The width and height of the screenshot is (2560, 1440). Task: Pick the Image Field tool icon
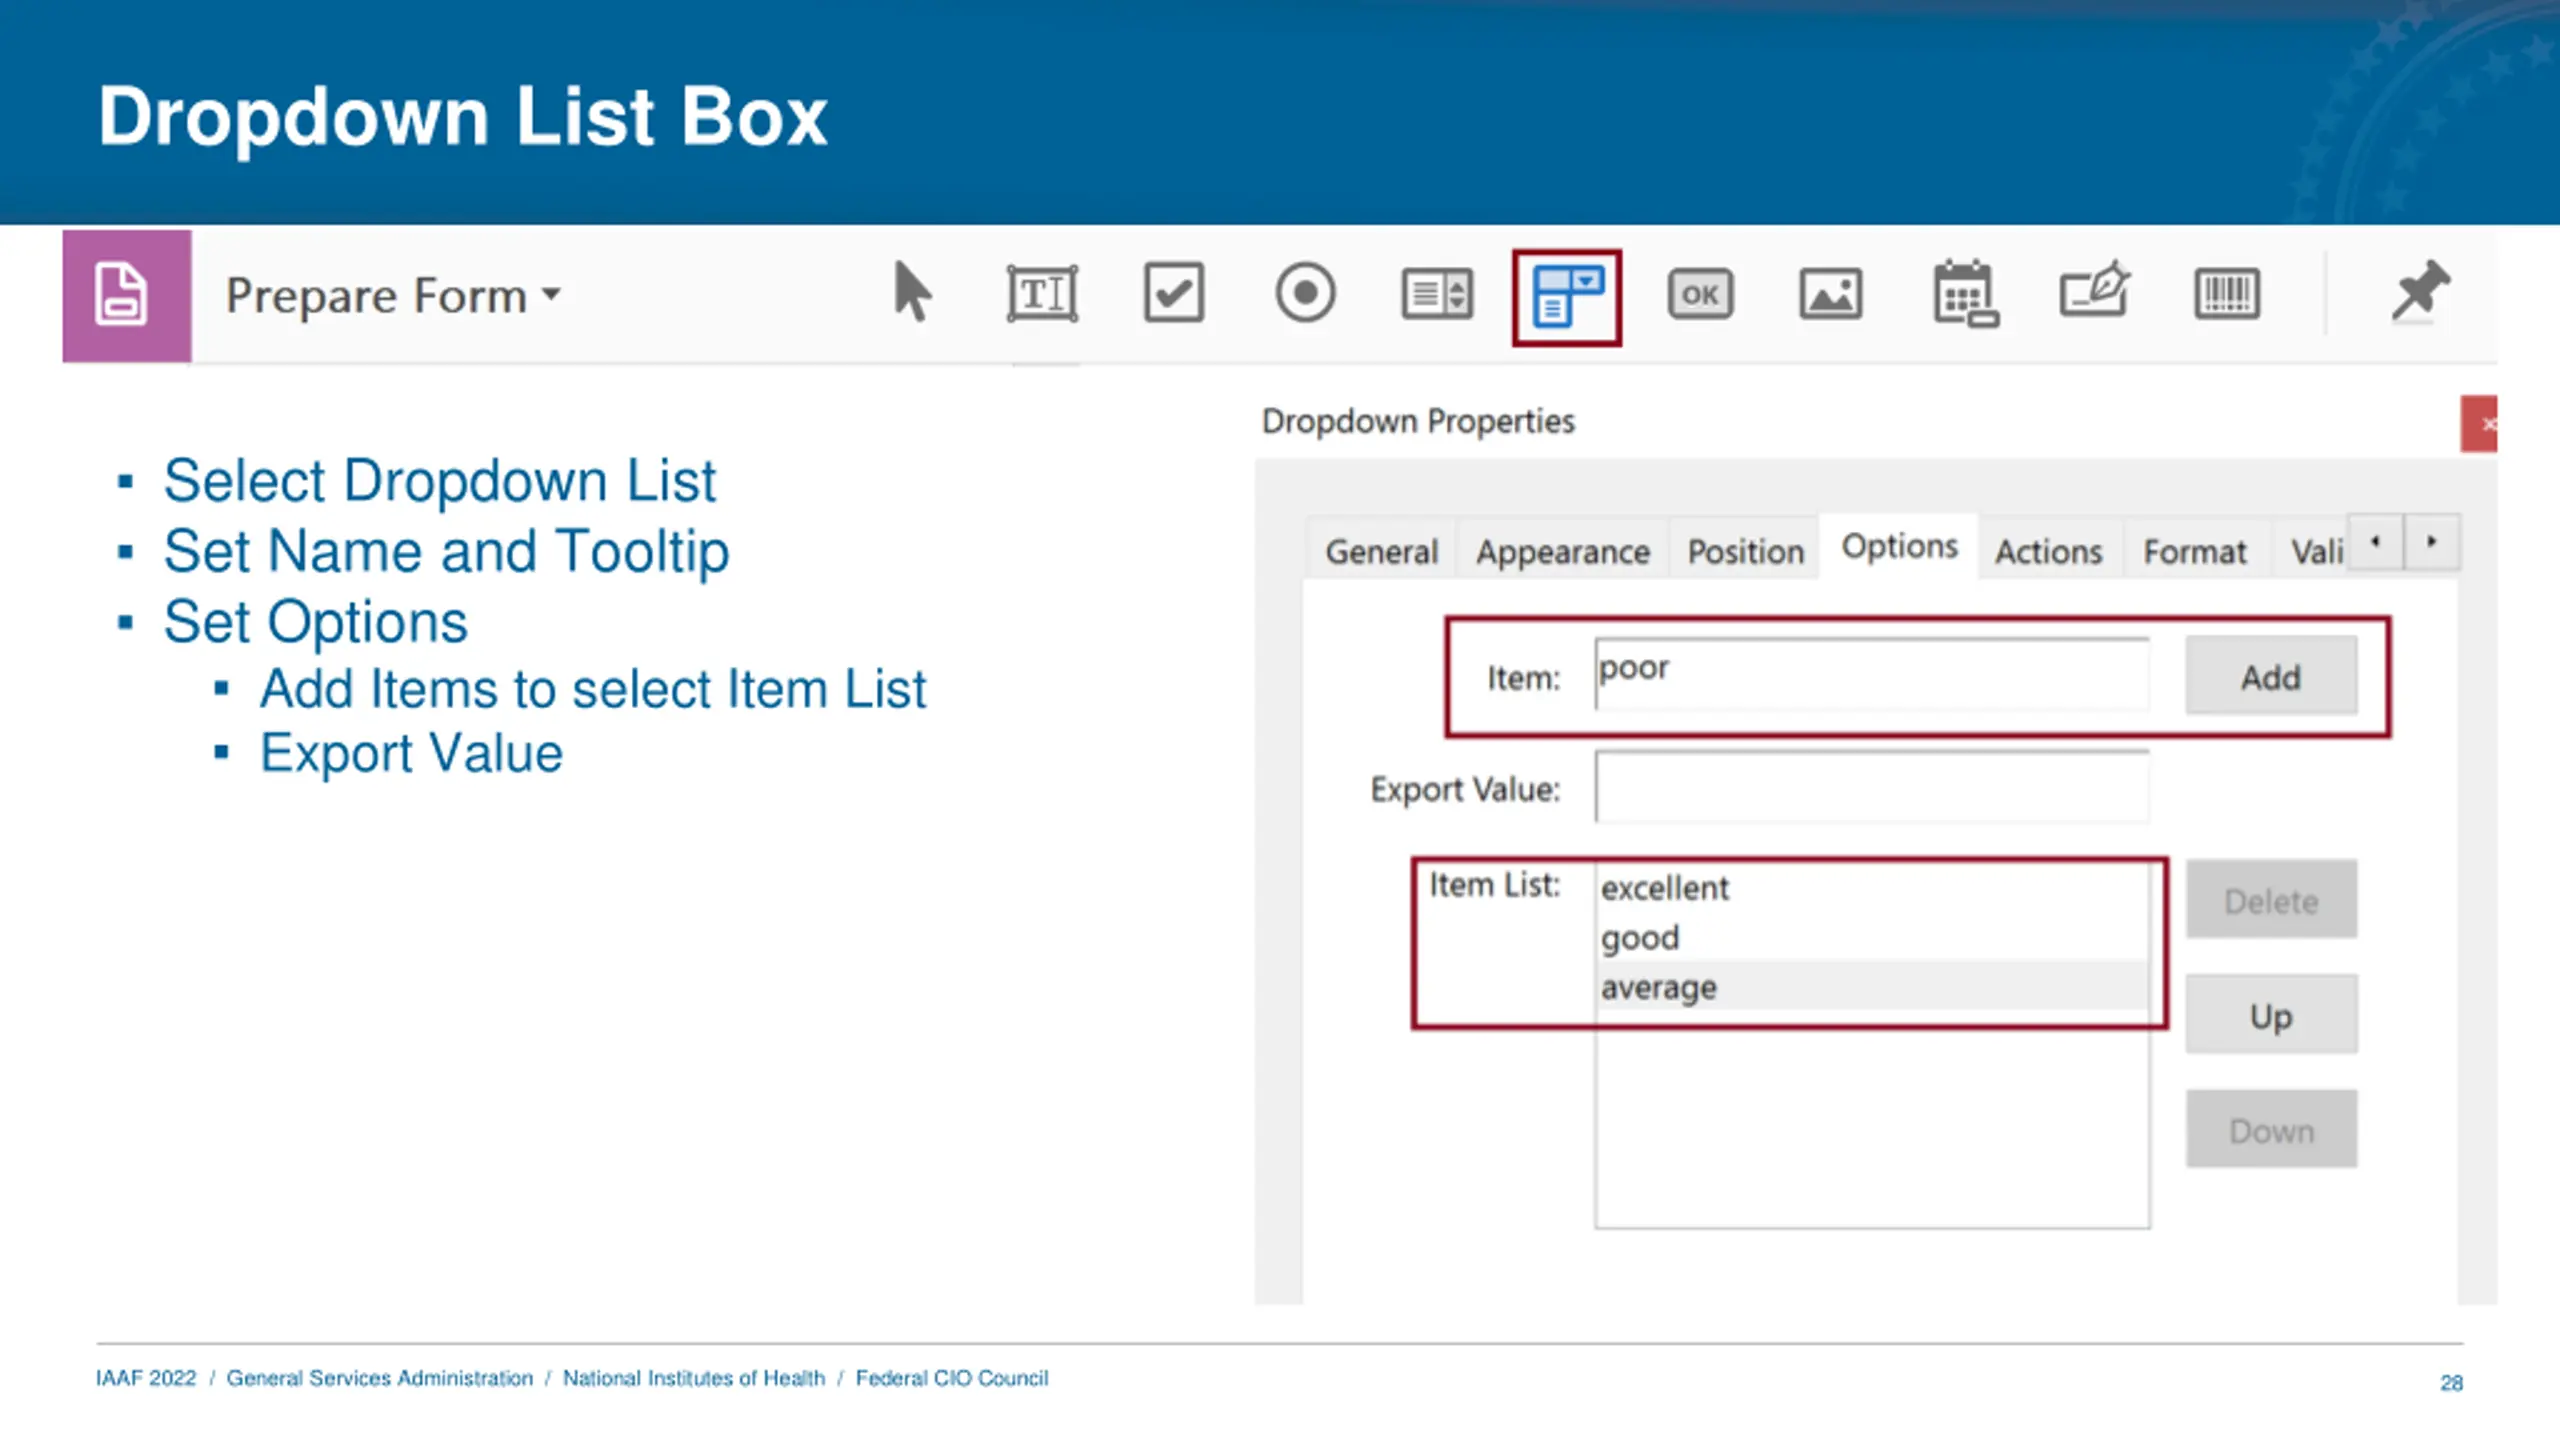(1831, 294)
